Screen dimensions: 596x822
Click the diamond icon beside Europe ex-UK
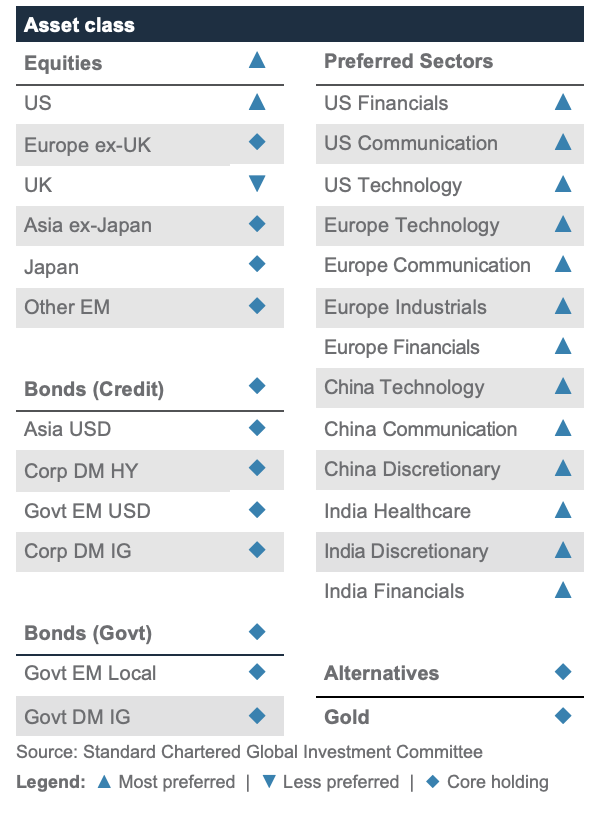coord(257,142)
